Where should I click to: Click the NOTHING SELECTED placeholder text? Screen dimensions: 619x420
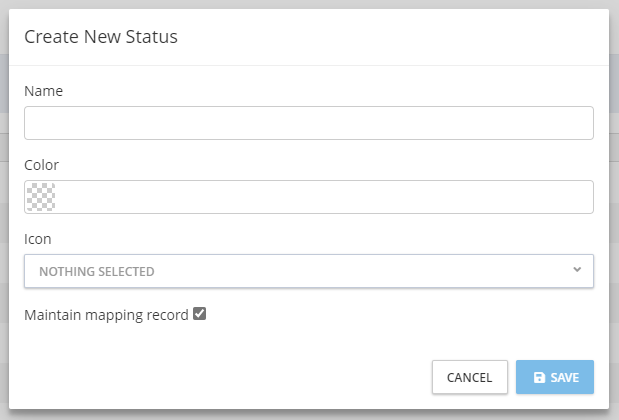pos(97,272)
